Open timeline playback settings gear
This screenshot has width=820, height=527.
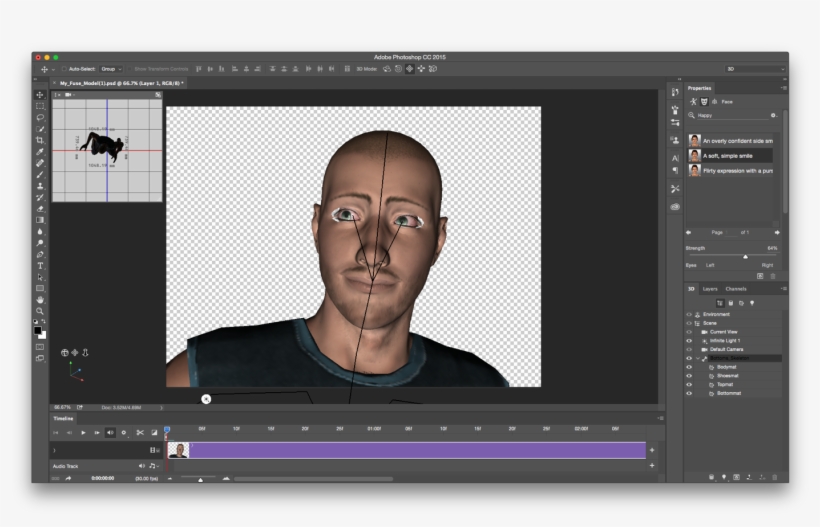124,432
